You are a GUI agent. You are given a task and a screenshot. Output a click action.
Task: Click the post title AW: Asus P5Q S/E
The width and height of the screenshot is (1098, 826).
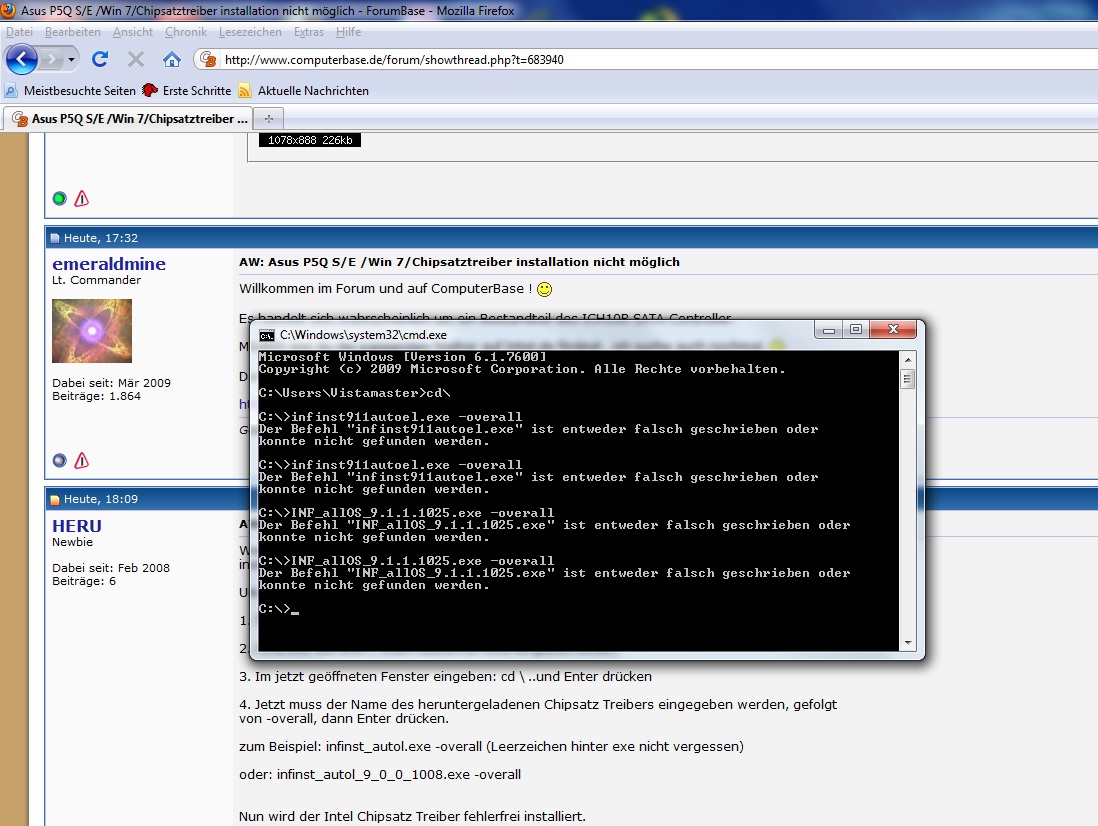(x=459, y=262)
